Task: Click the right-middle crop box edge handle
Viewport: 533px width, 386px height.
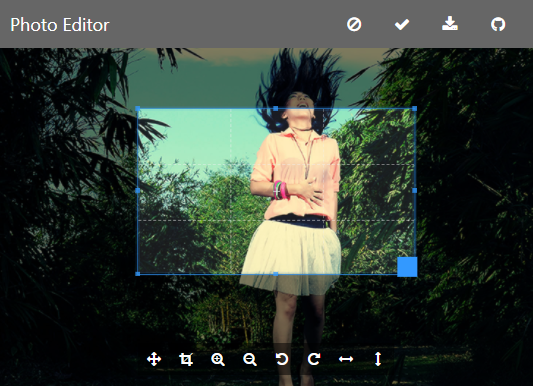Action: click(x=414, y=191)
